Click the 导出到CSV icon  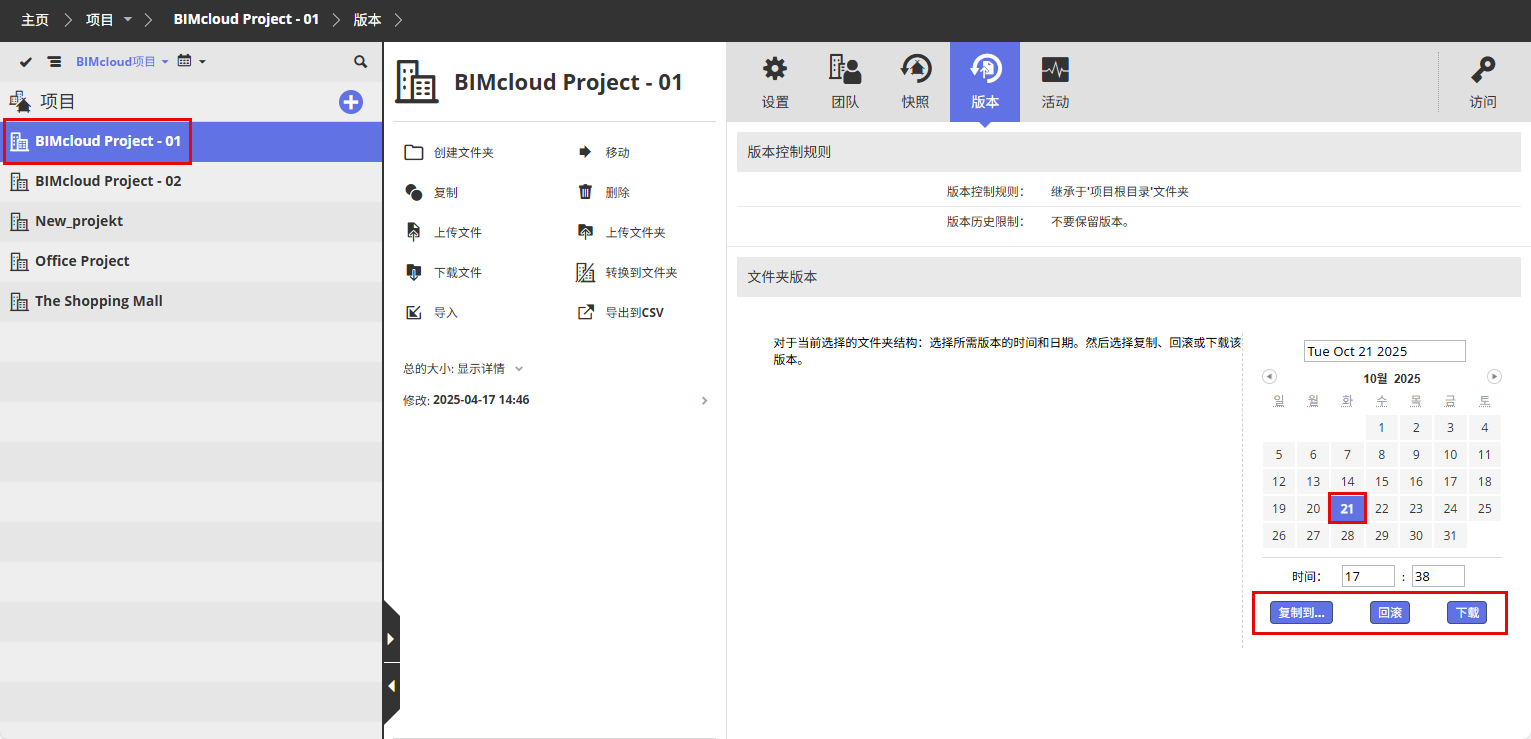tap(586, 313)
